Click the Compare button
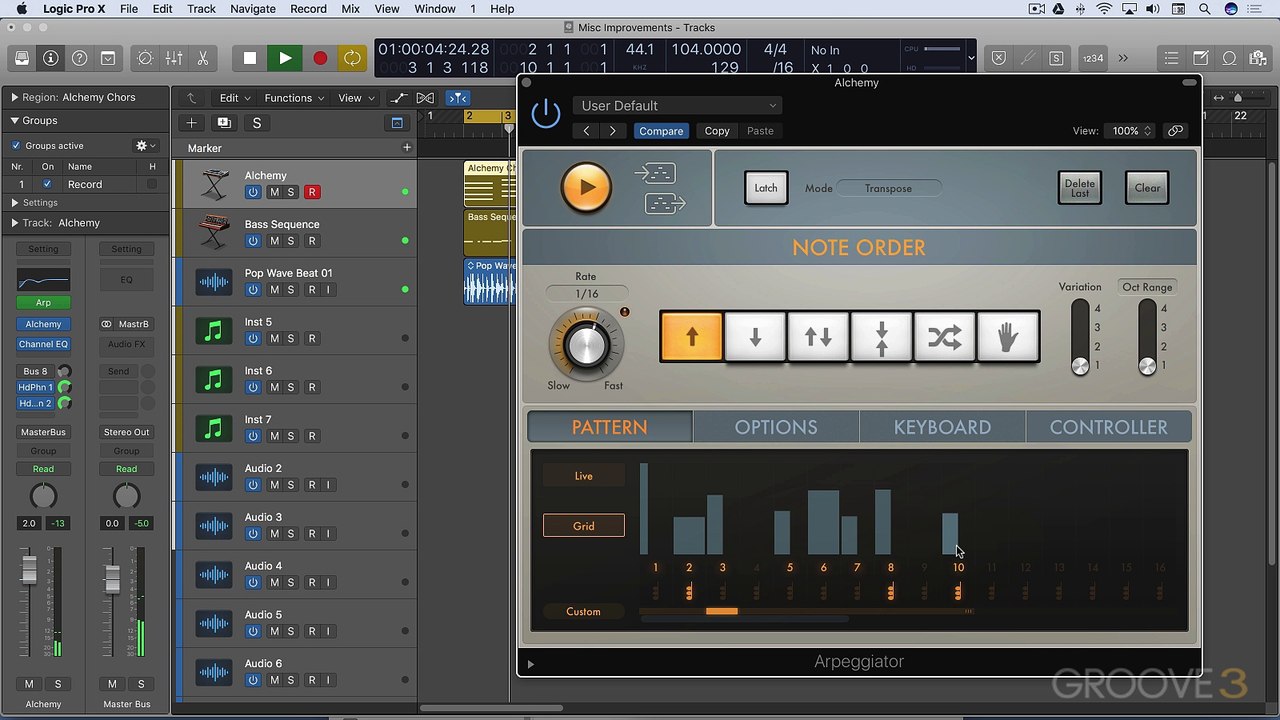1280x720 pixels. point(661,131)
